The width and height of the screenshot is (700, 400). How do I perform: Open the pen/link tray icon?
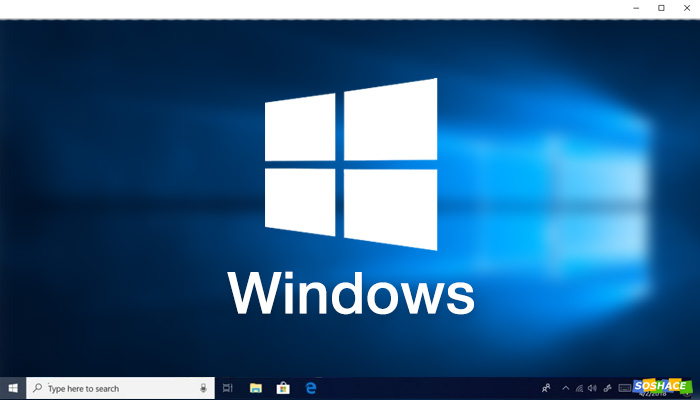(607, 388)
